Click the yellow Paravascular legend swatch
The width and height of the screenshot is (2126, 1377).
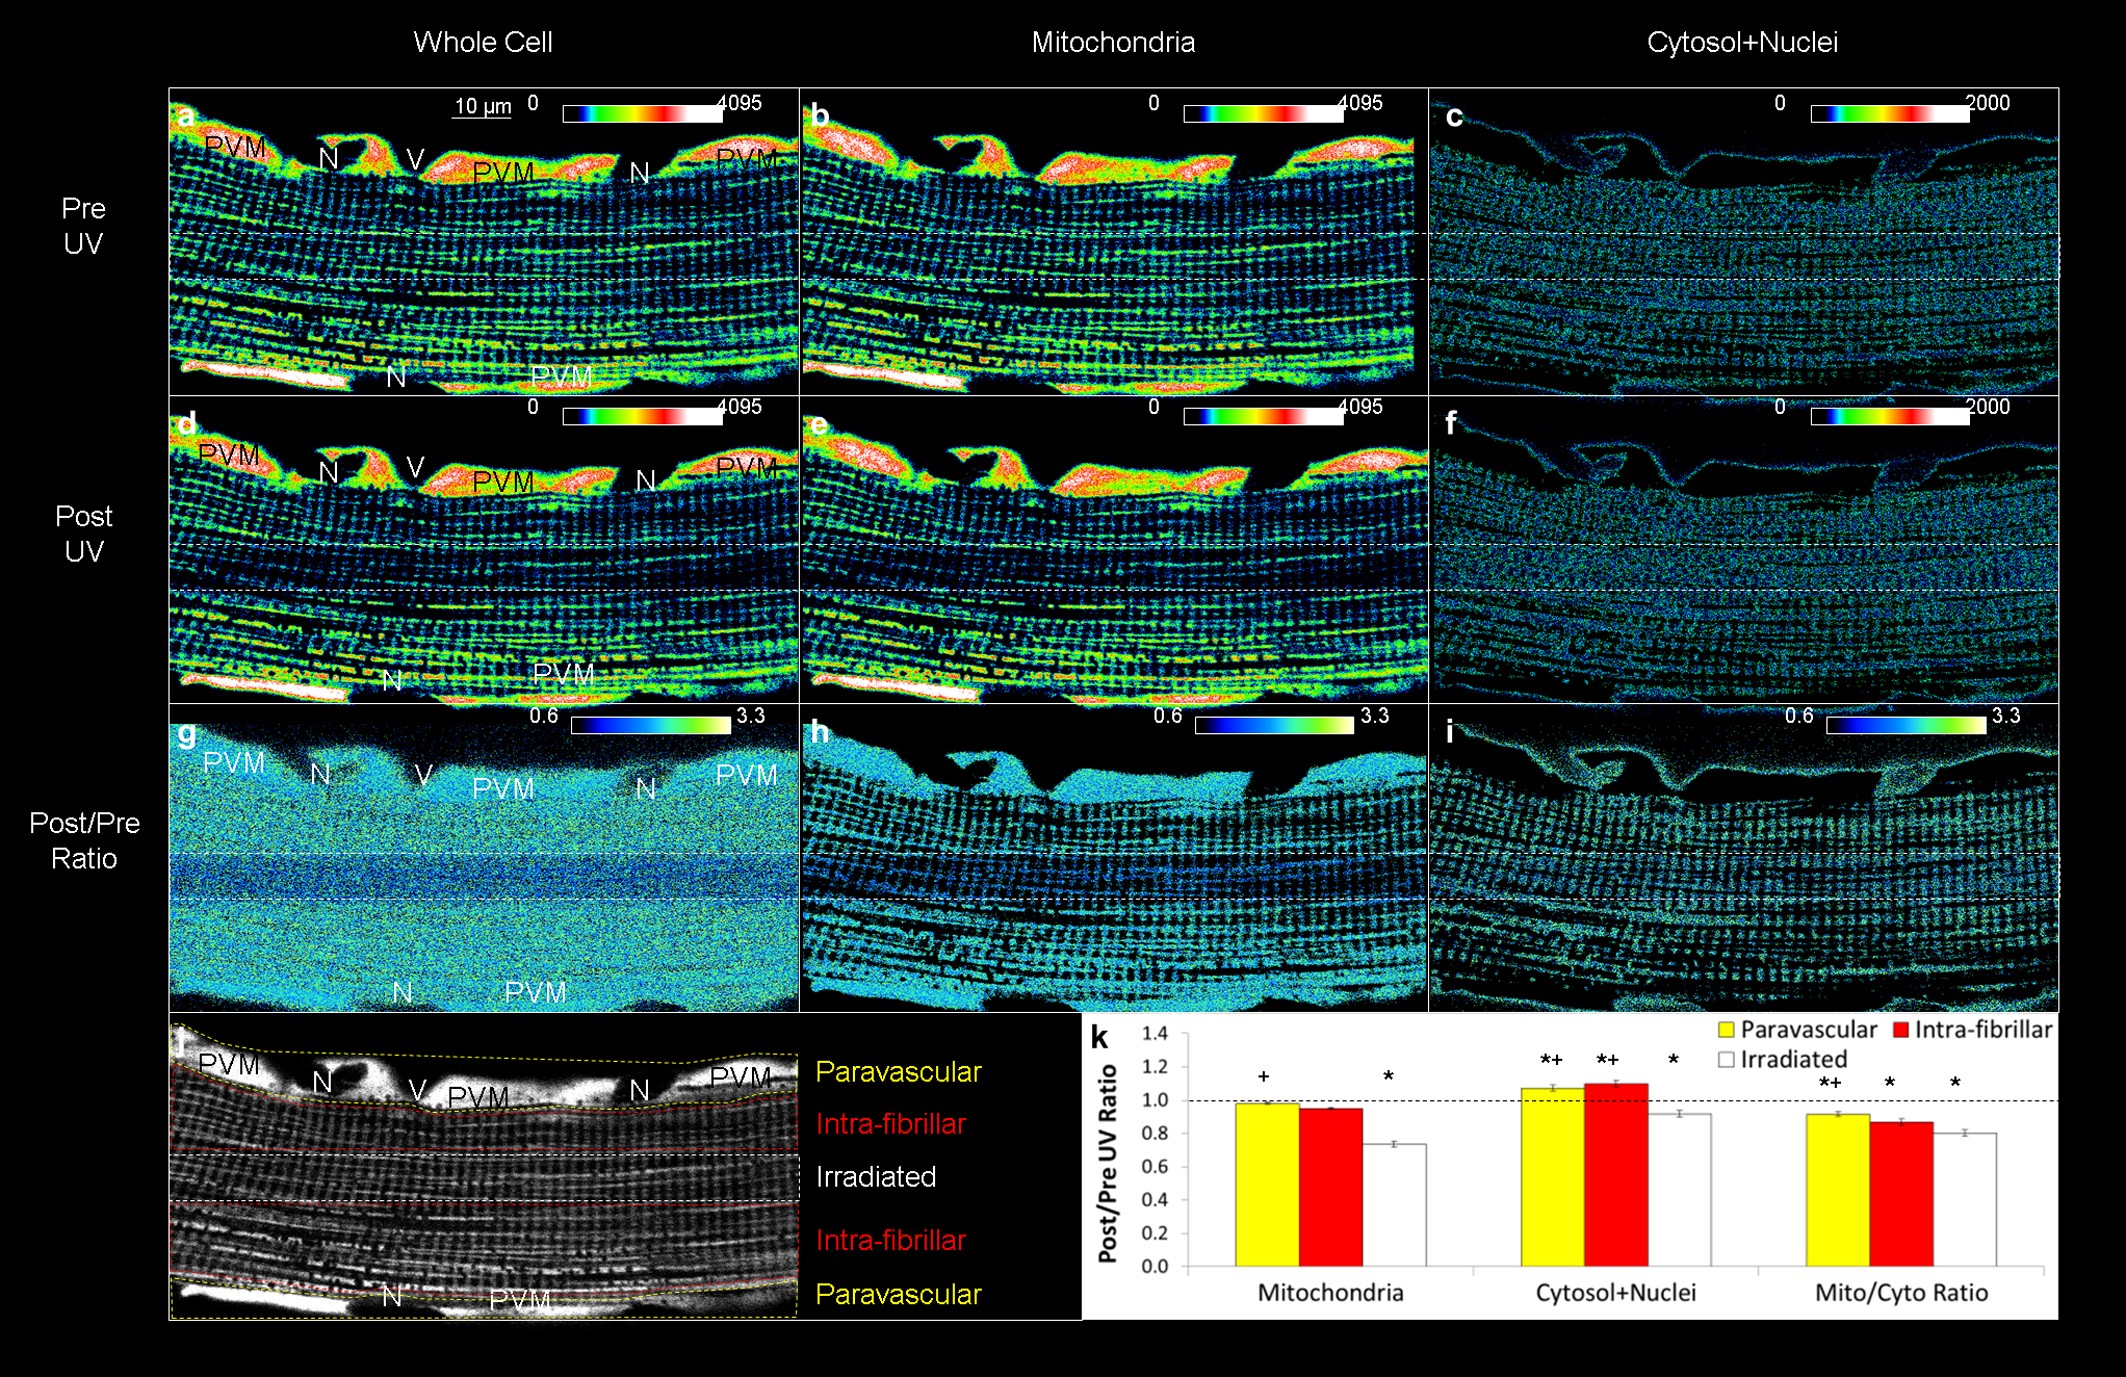[x=1726, y=1030]
